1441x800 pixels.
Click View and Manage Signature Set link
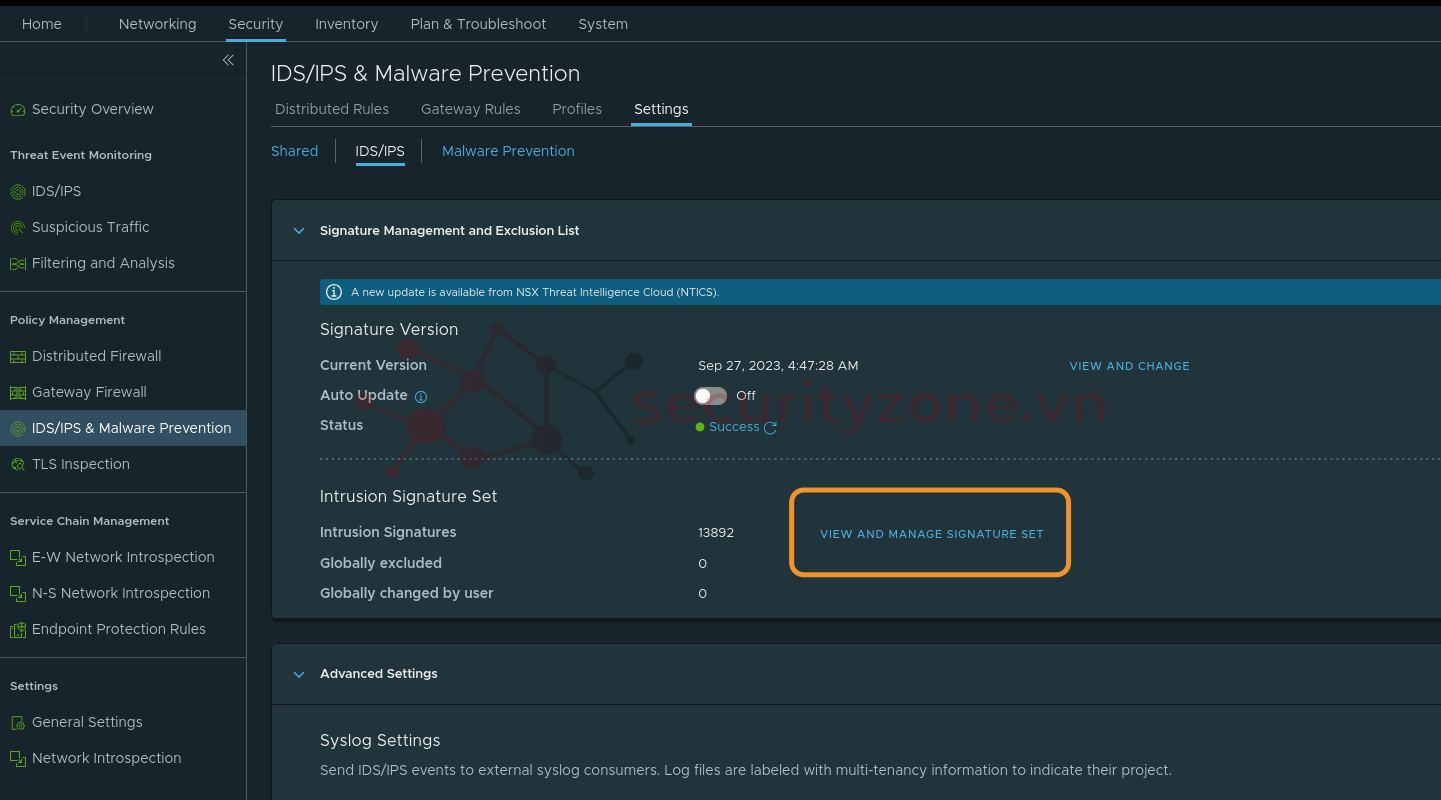[931, 534]
